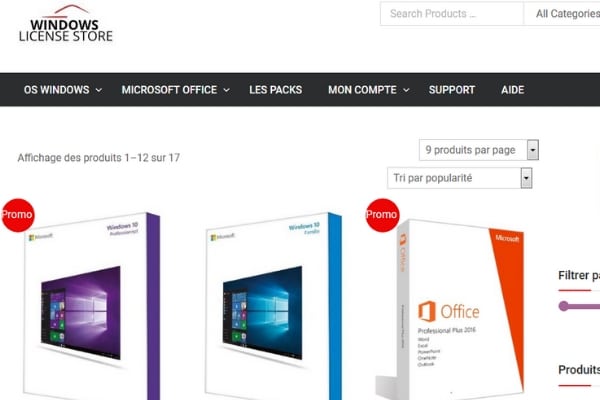Click the purple price filter slider handle
This screenshot has height=400, width=600.
564,306
